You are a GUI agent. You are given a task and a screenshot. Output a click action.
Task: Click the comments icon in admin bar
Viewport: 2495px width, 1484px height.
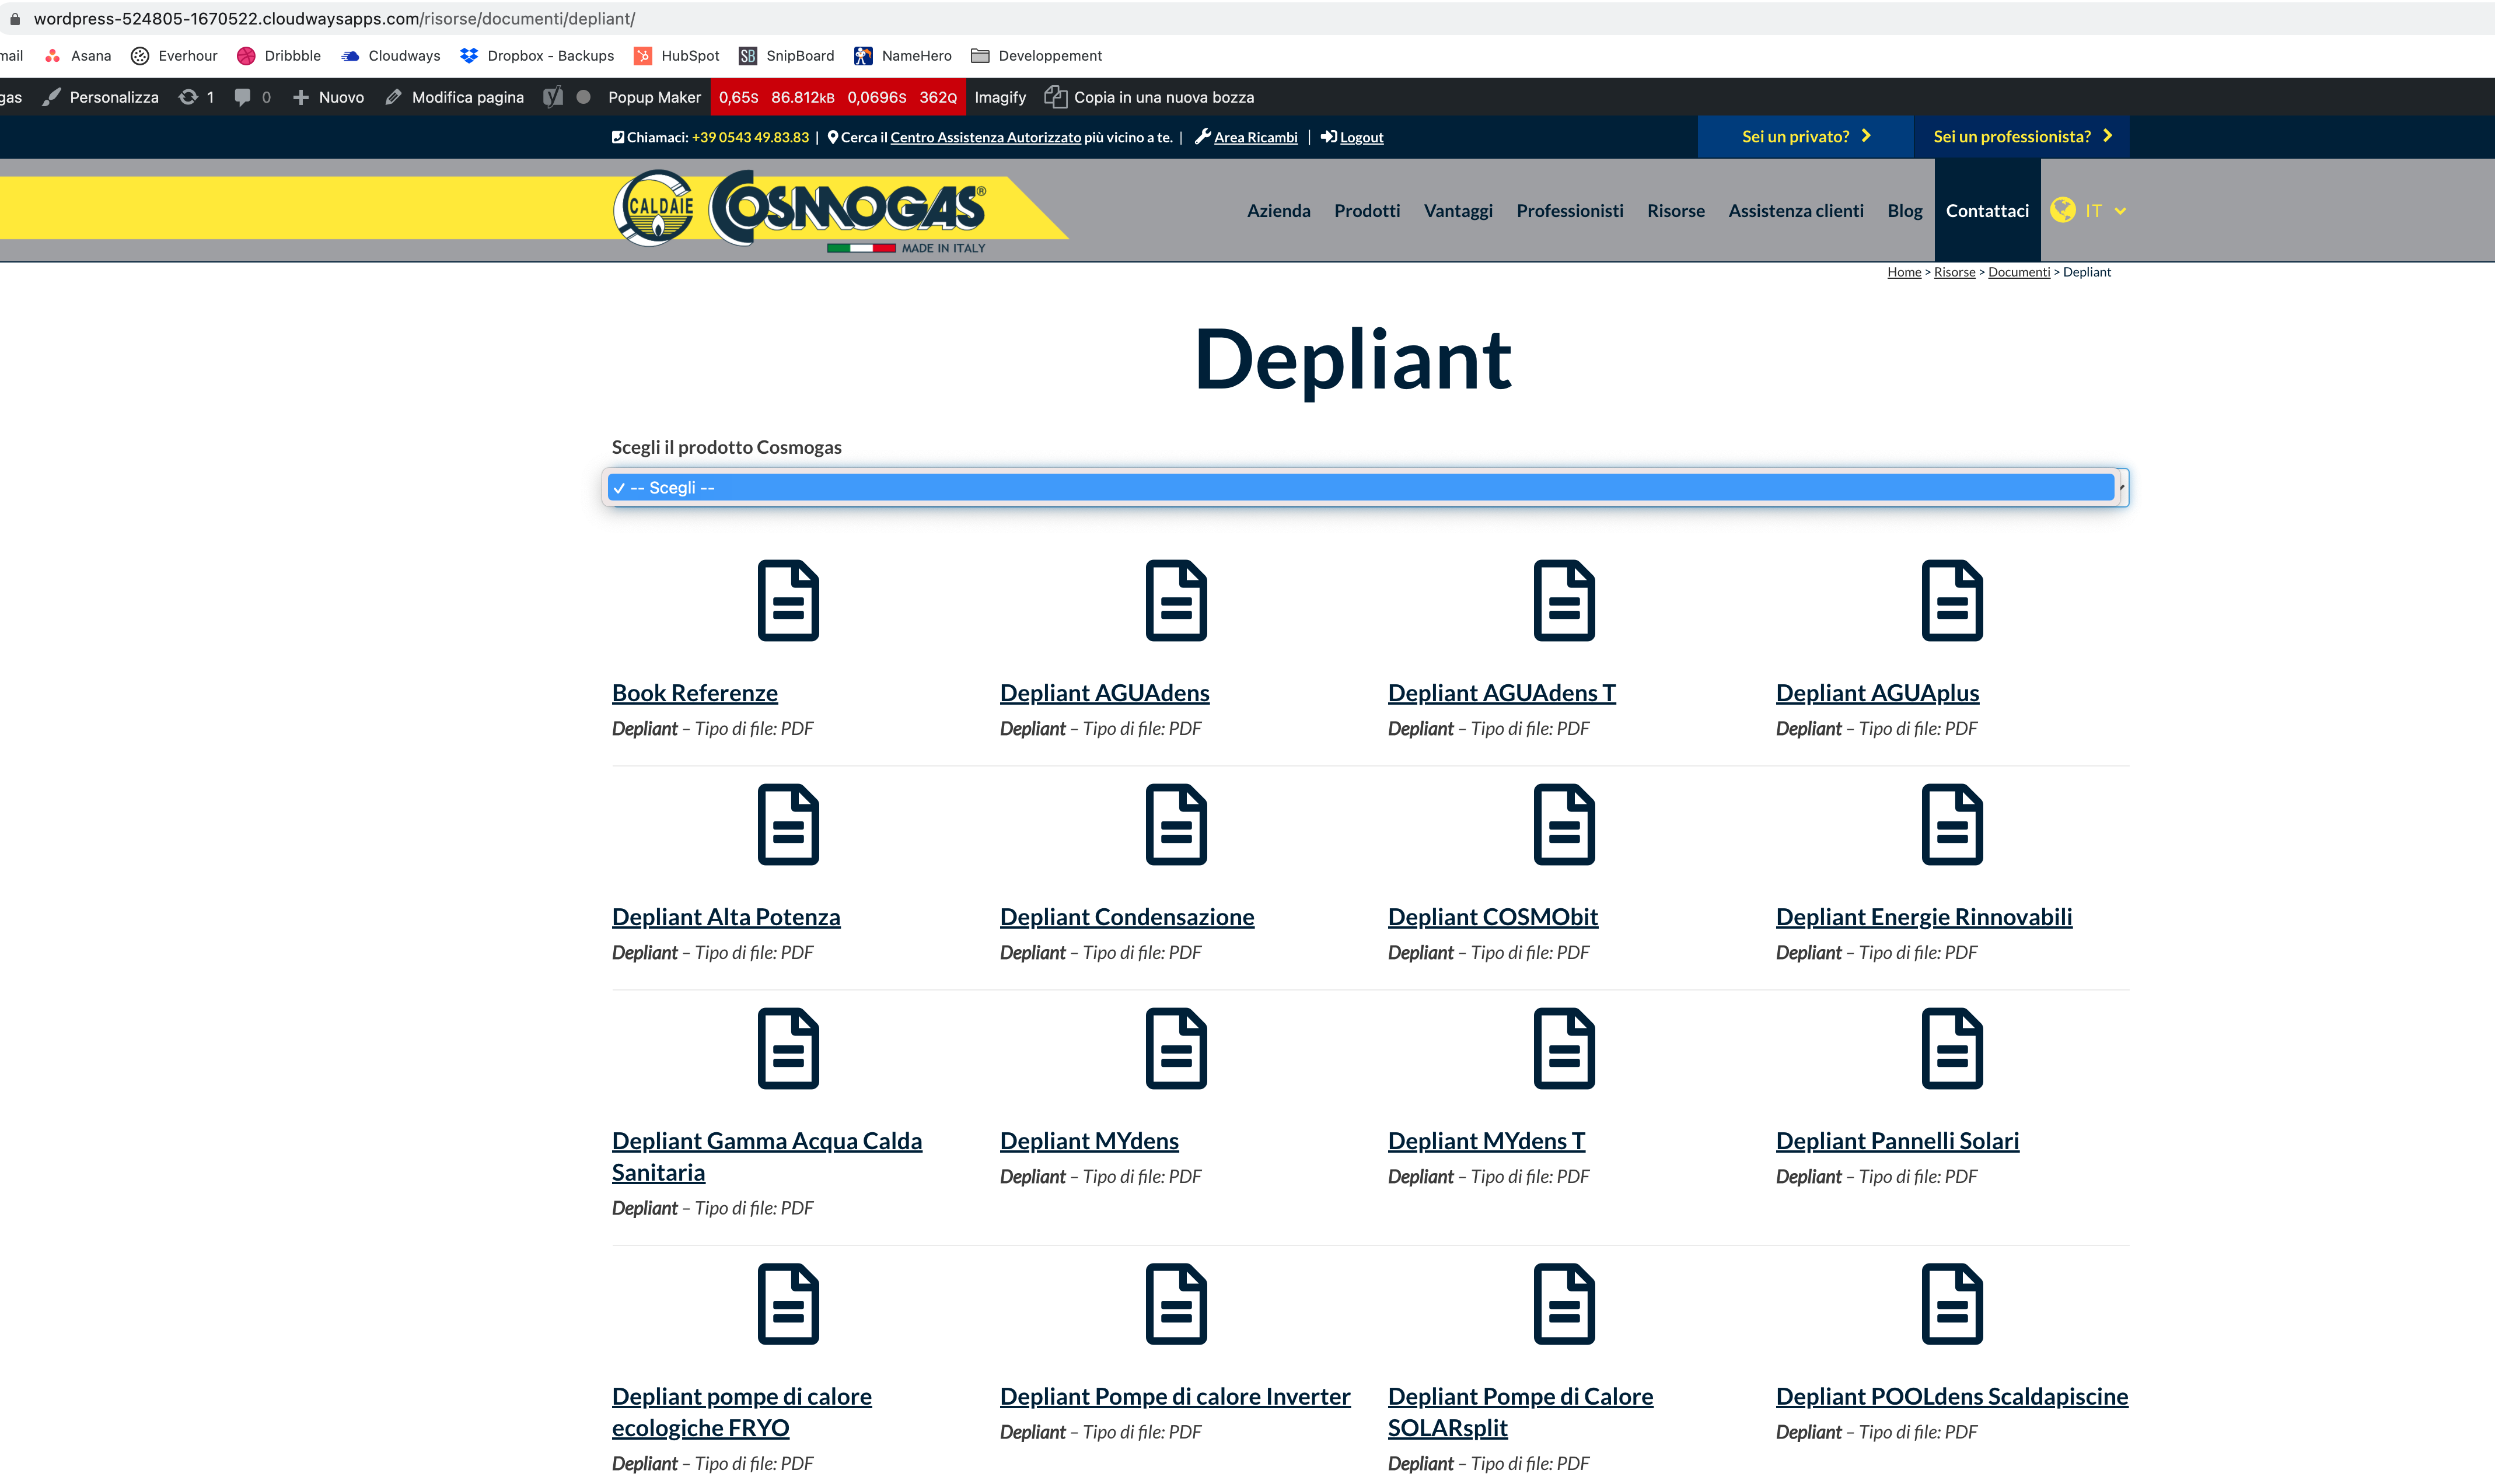pos(242,97)
